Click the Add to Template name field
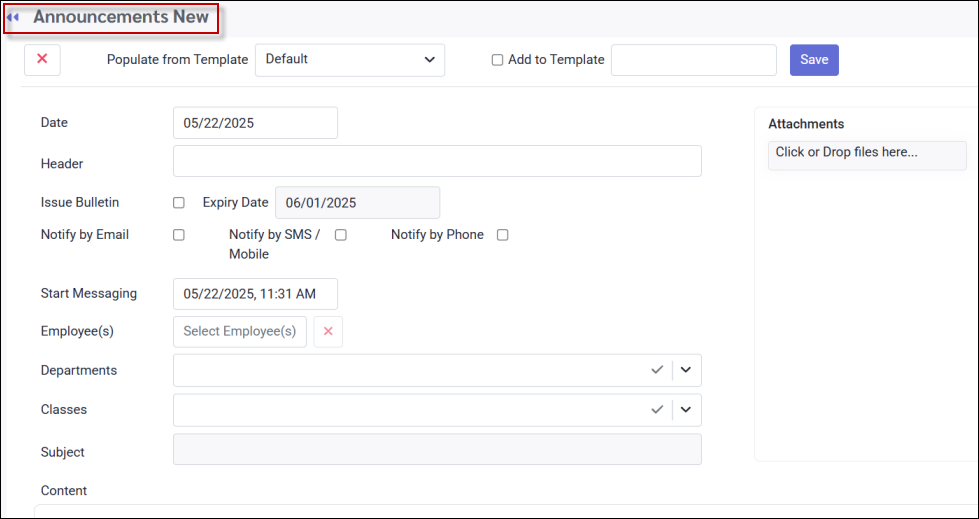This screenshot has width=979, height=519. pos(694,60)
